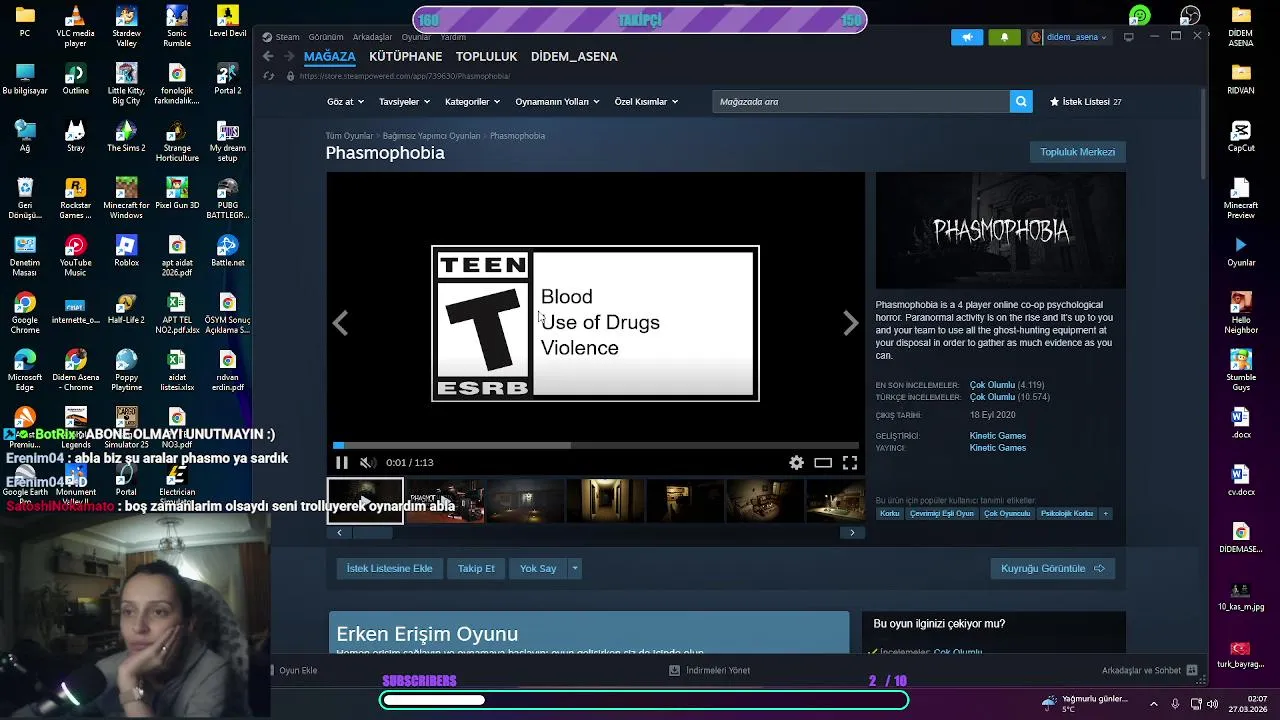The height and width of the screenshot is (720, 1280).
Task: Expand the Özel Kısımlar dropdown
Action: (x=646, y=101)
